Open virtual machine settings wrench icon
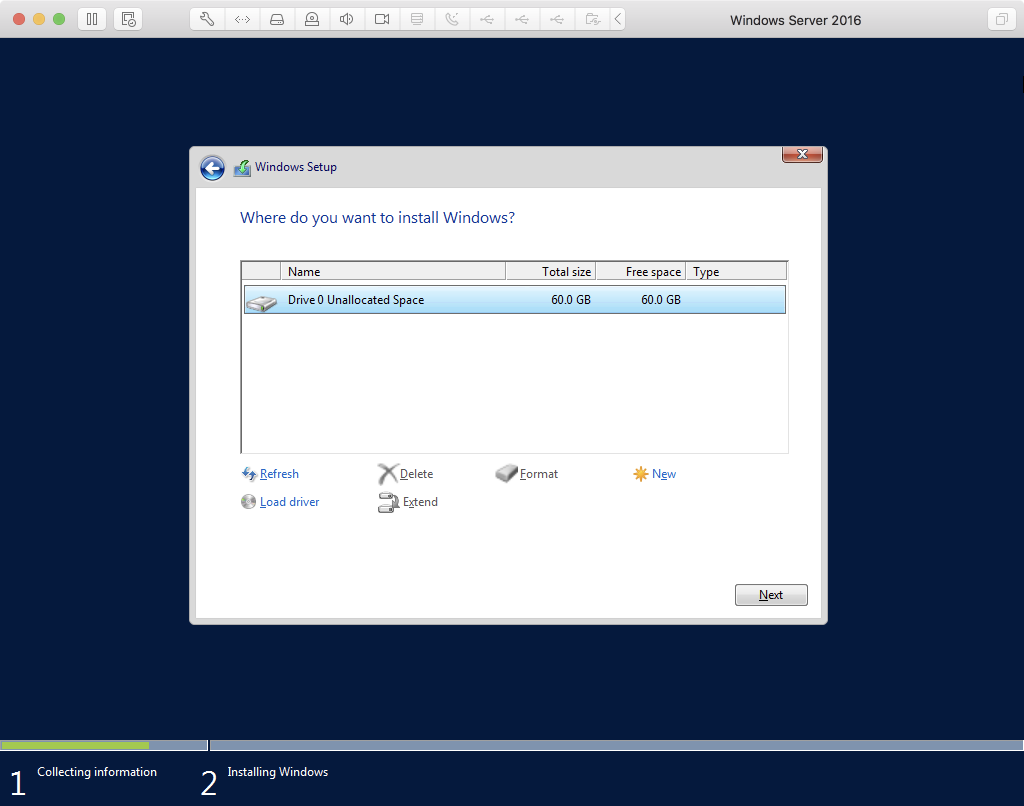Screen dimensions: 1024x806 click(207, 19)
